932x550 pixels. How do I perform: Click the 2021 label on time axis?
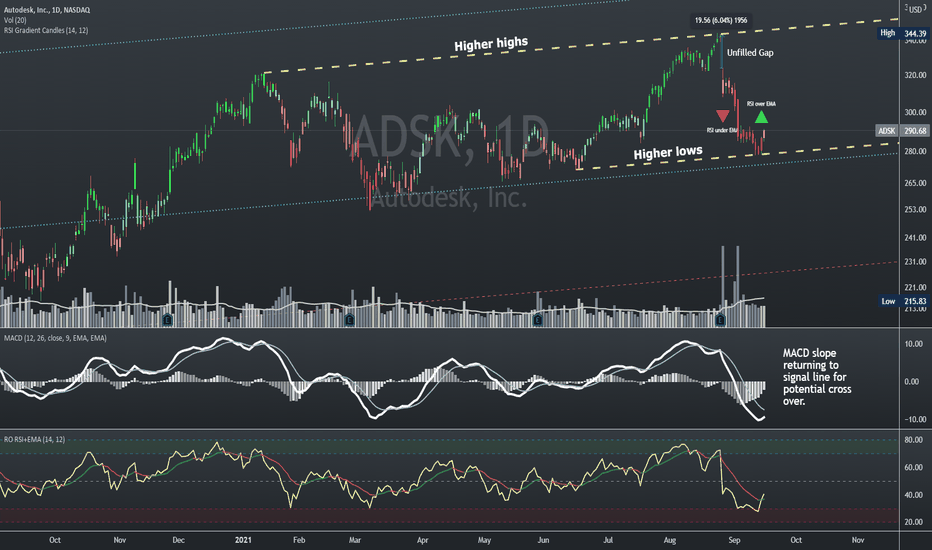(243, 540)
